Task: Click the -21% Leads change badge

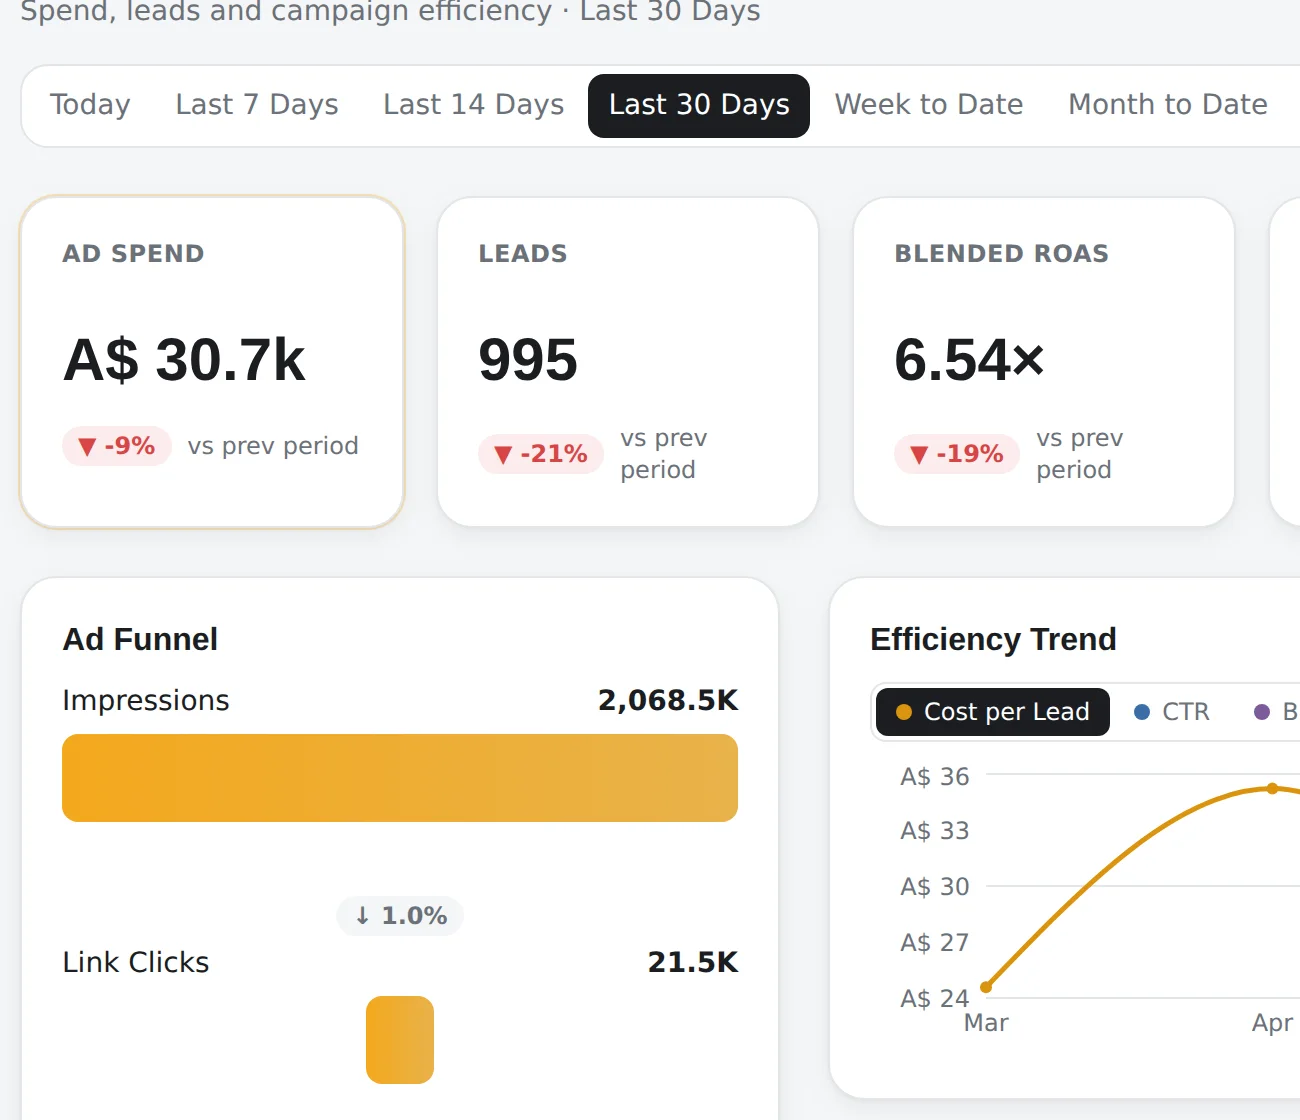Action: coord(541,454)
